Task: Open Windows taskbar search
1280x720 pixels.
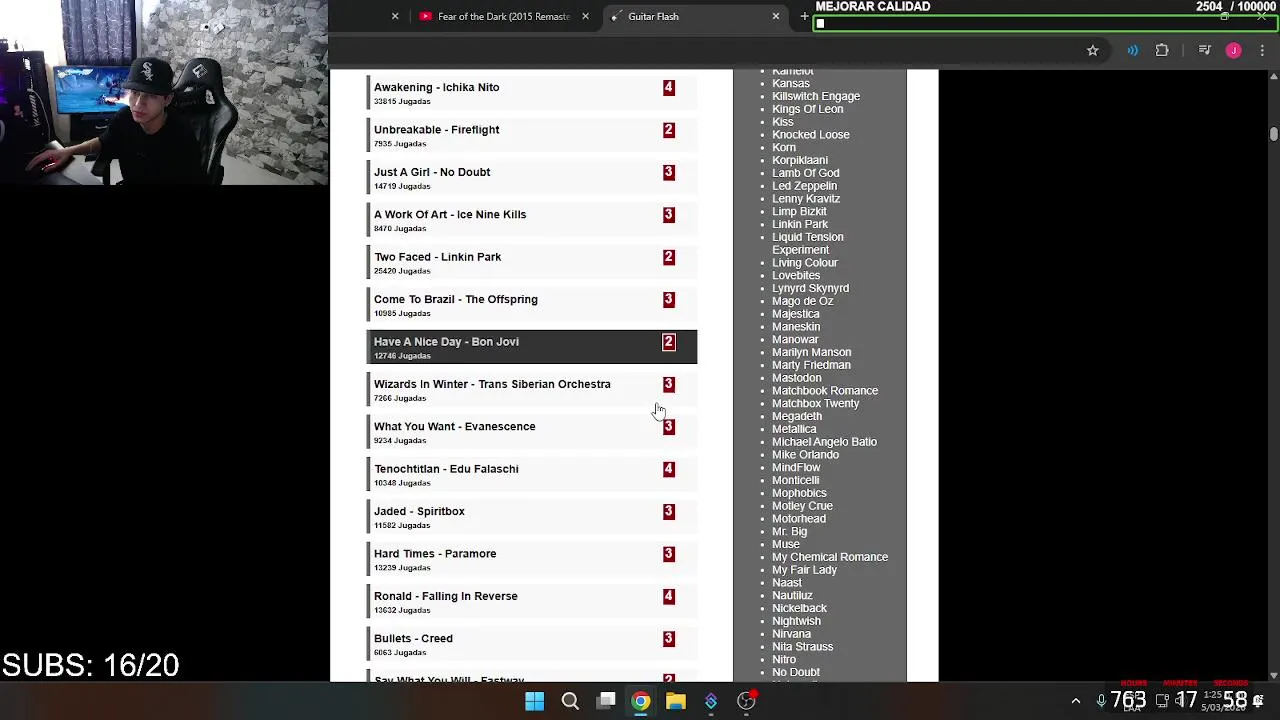Action: point(570,701)
